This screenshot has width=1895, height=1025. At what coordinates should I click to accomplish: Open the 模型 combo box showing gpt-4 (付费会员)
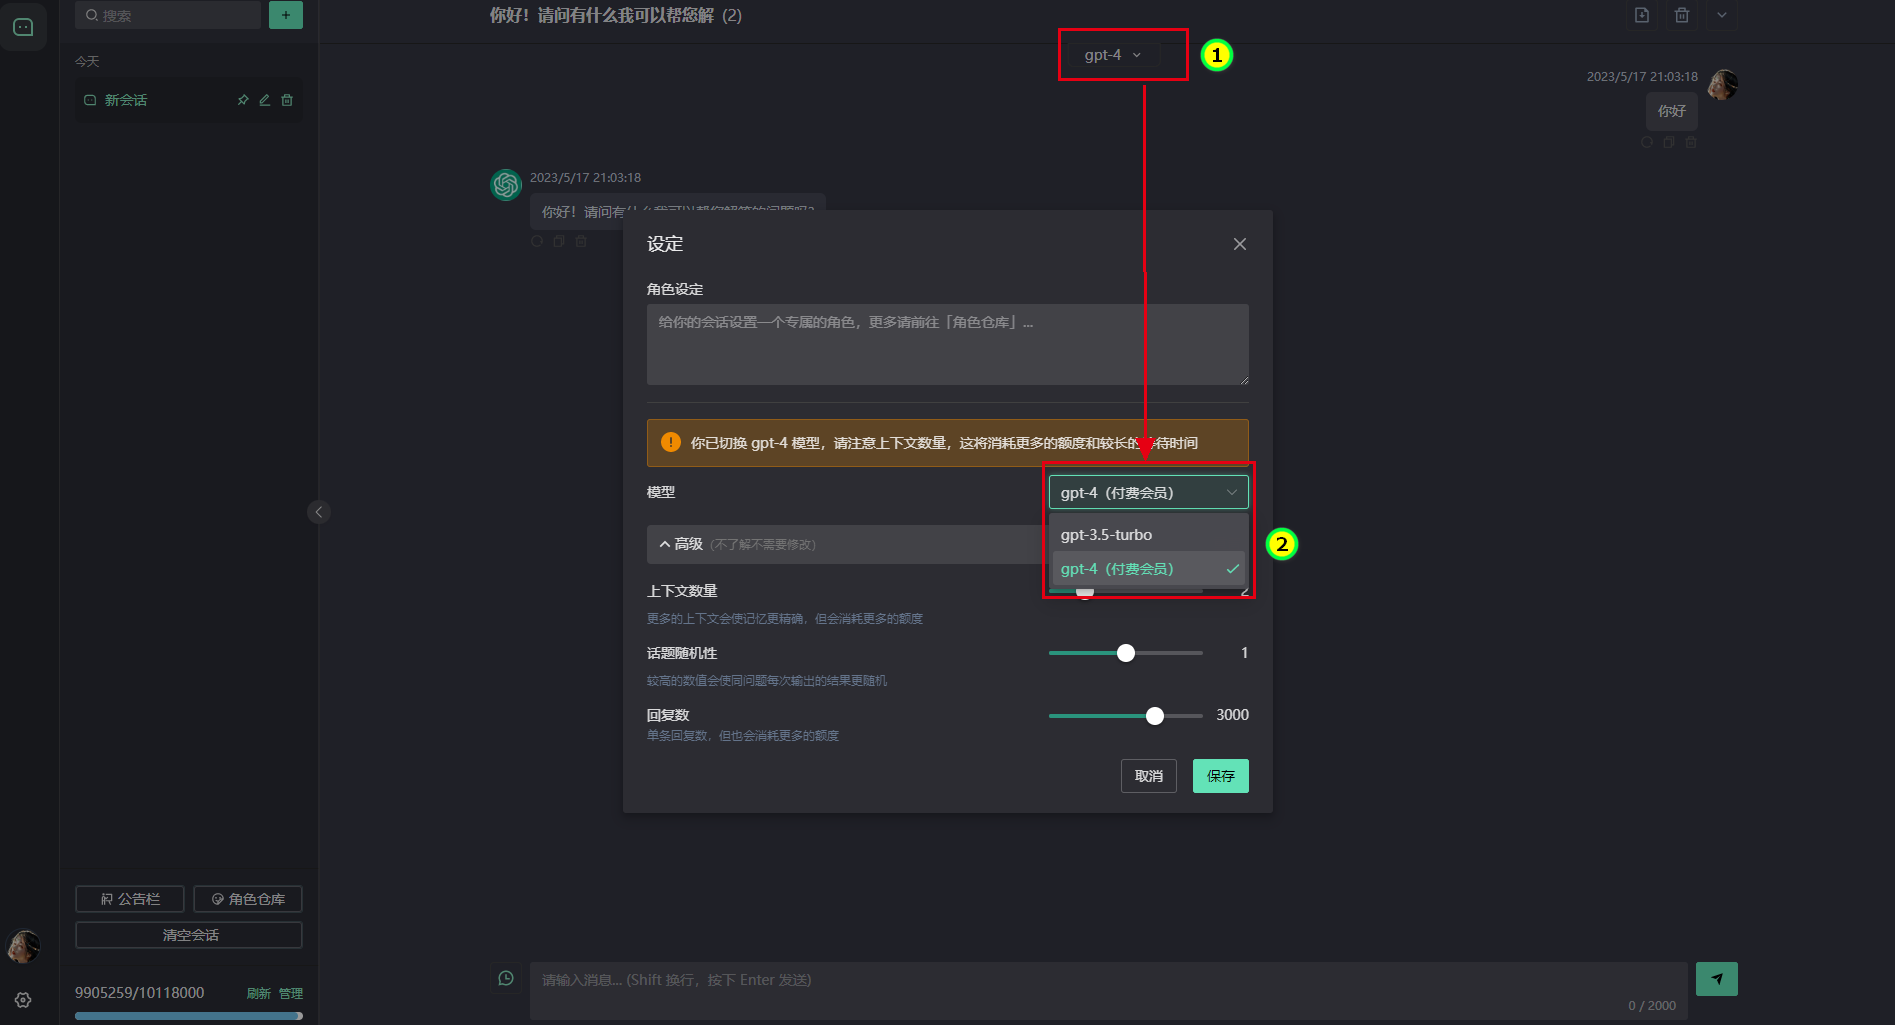pyautogui.click(x=1149, y=492)
